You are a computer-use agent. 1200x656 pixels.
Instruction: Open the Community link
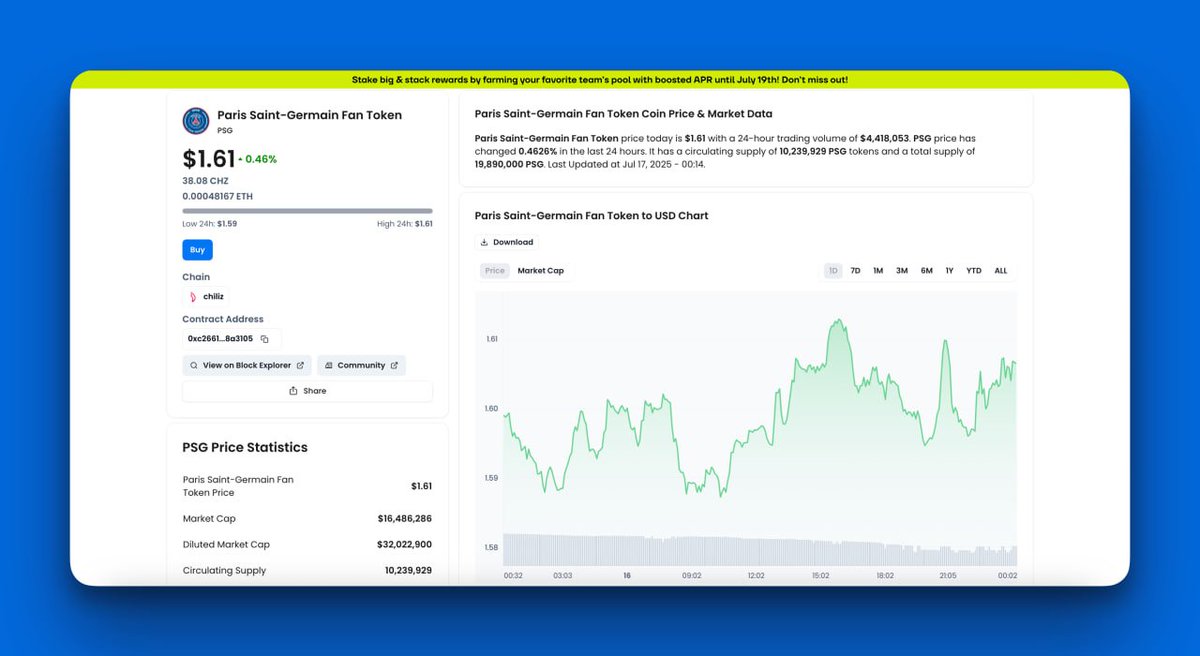(361, 365)
